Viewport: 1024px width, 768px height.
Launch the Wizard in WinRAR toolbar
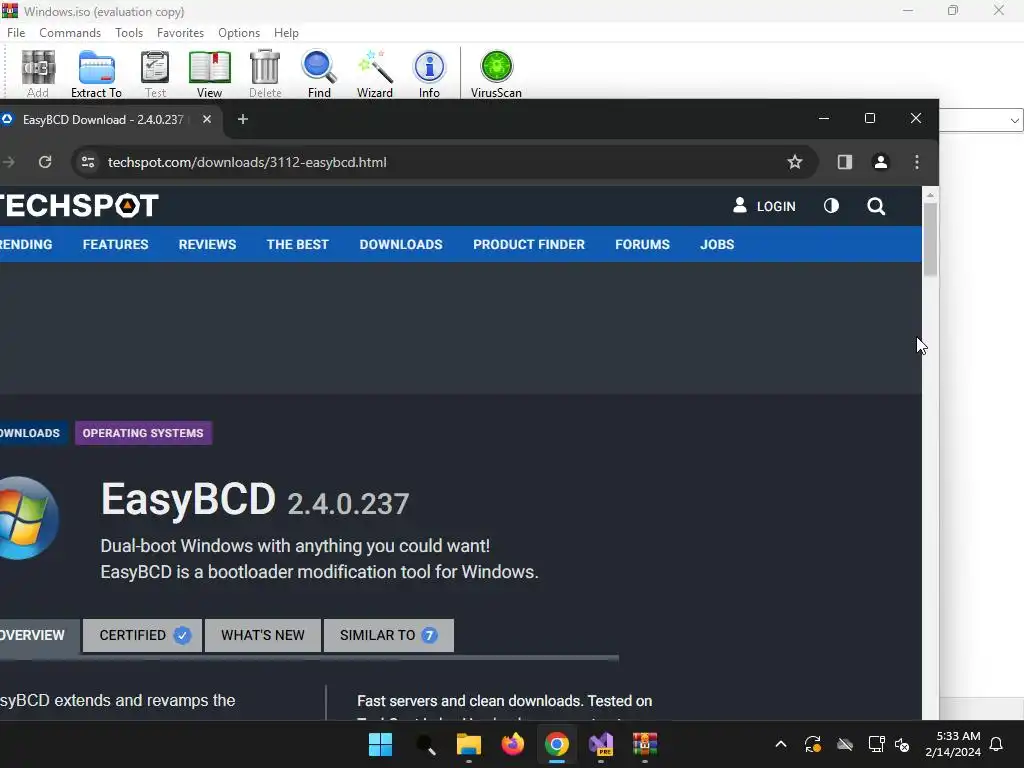[x=374, y=73]
